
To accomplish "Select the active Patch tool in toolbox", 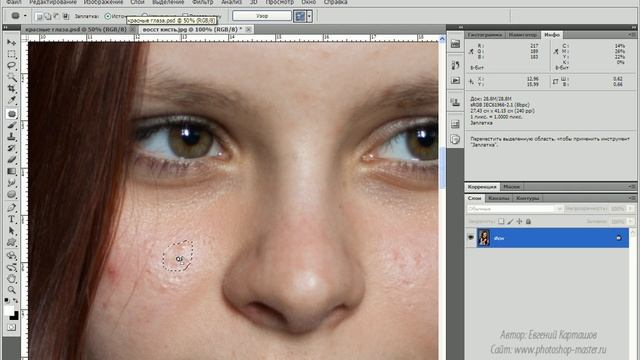I will tap(11, 114).
